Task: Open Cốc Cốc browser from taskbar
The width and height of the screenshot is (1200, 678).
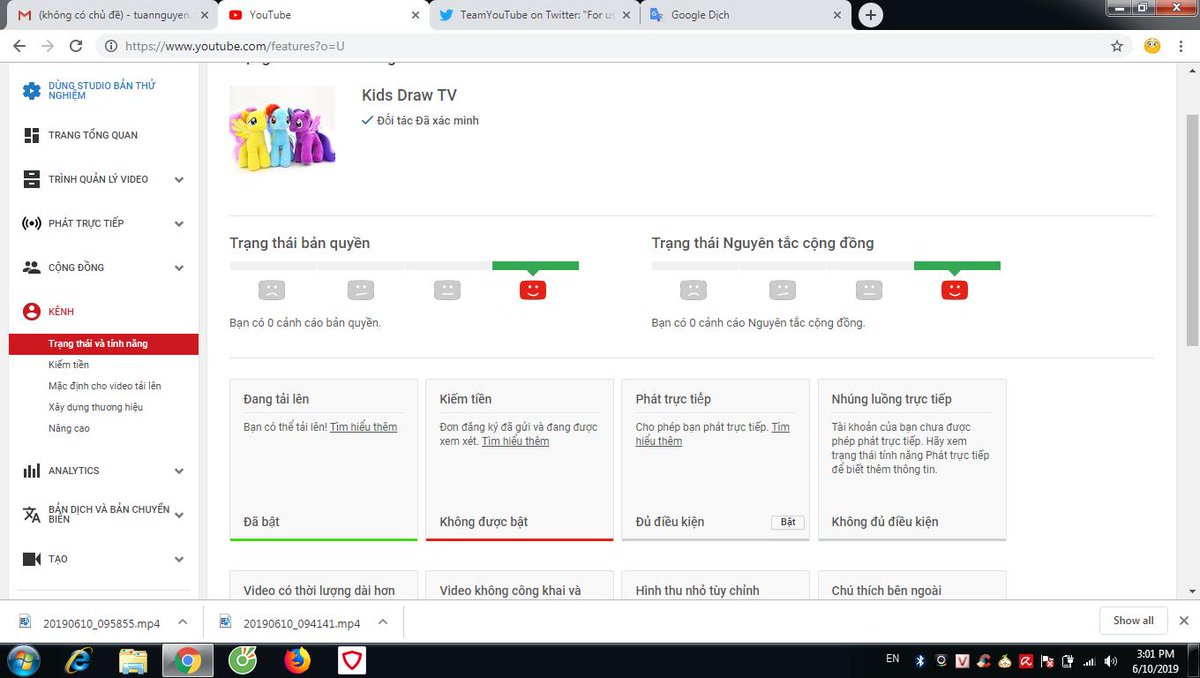Action: (x=242, y=660)
